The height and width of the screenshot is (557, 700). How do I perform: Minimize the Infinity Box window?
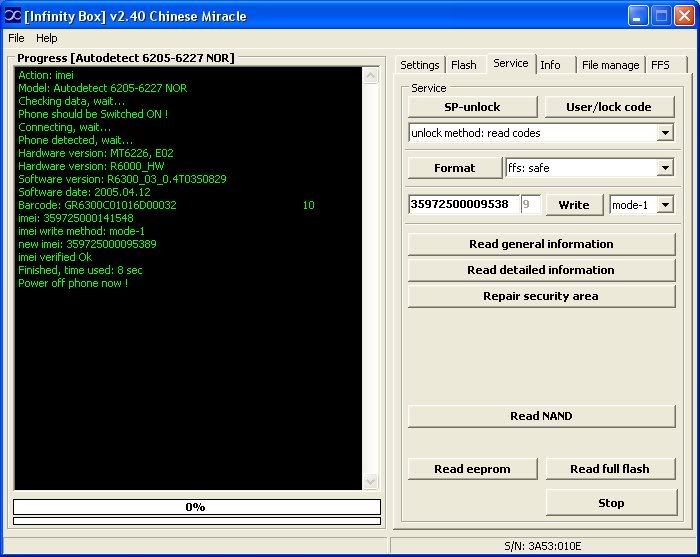(x=638, y=16)
